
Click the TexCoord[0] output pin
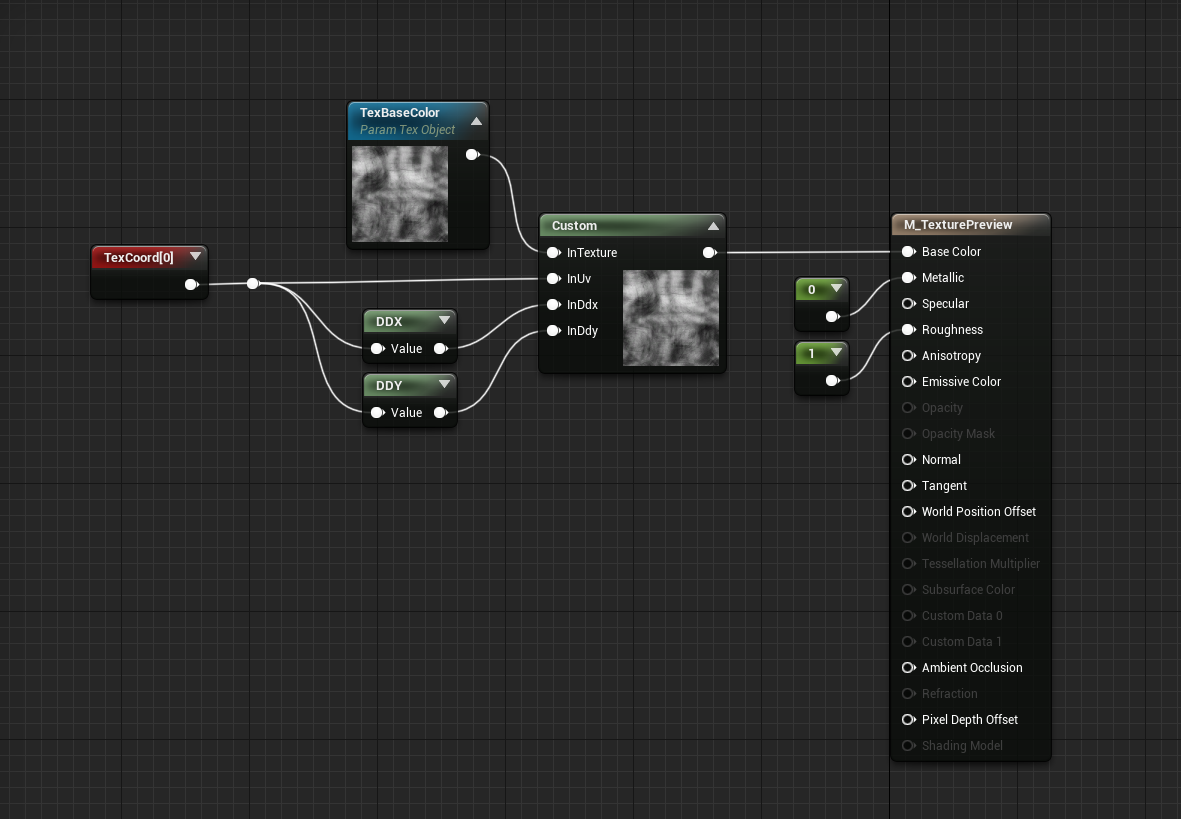(x=191, y=284)
